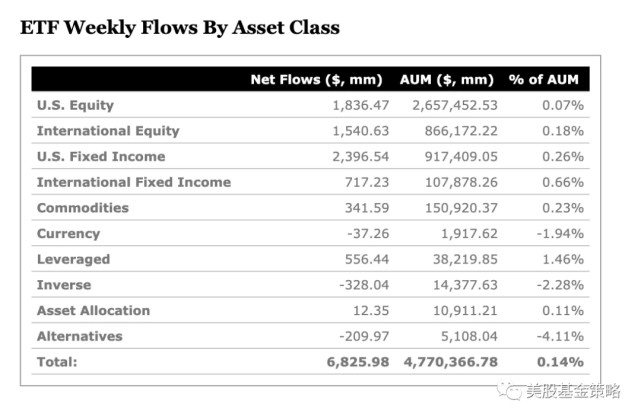Viewport: 641px width, 419px height.
Task: Click the 'International Equity' row label
Action: 108,131
